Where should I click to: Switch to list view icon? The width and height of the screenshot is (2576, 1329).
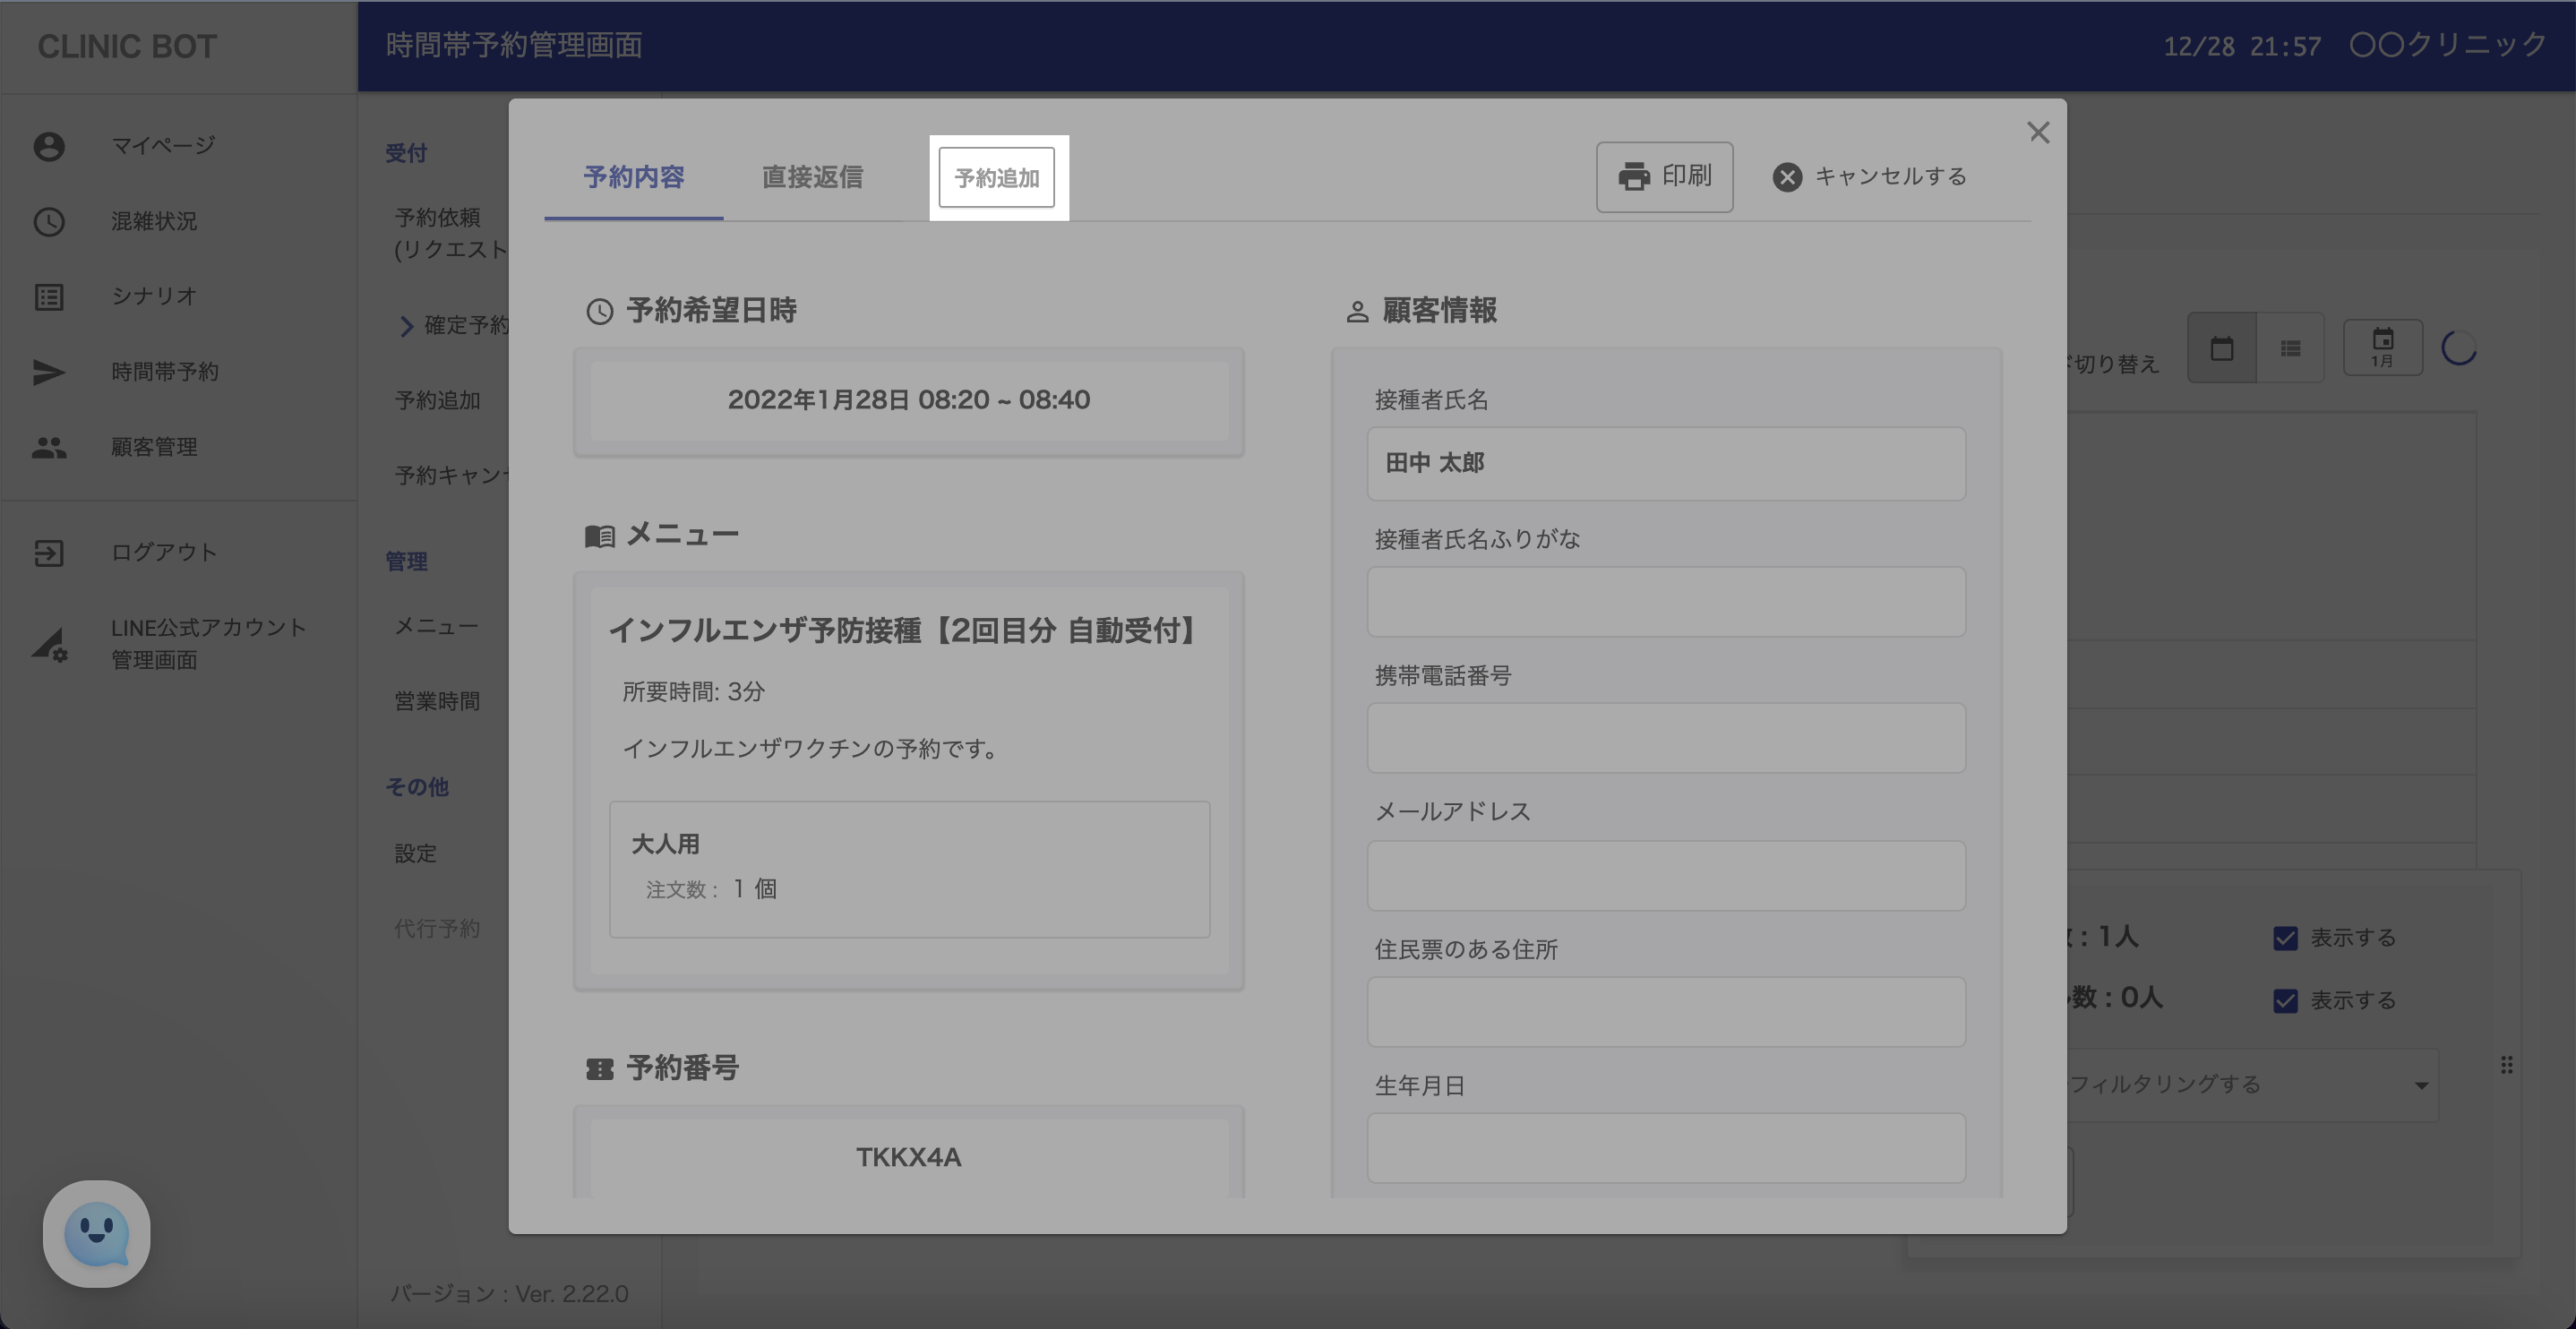tap(2290, 348)
